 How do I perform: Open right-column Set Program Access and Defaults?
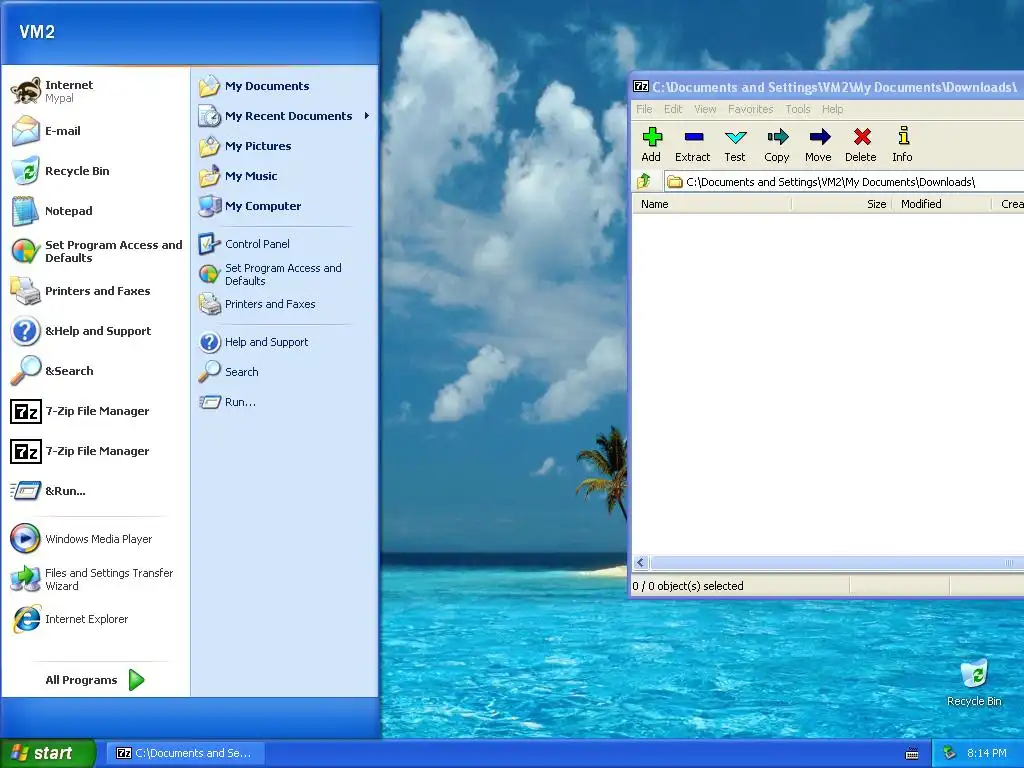pyautogui.click(x=285, y=274)
